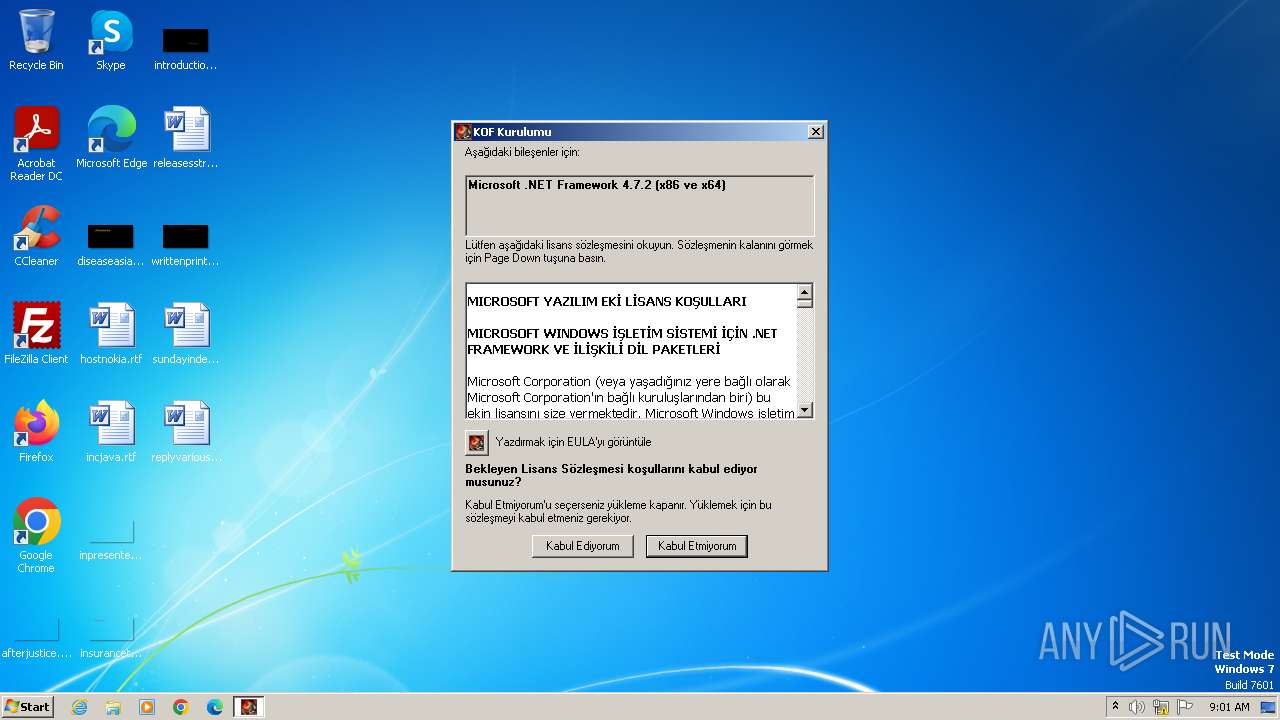Click the MICROSOFT YAZILIM EKİ LİSANS KOŞULLARI heading
Screen dimensions: 1280x720
pyautogui.click(x=607, y=301)
